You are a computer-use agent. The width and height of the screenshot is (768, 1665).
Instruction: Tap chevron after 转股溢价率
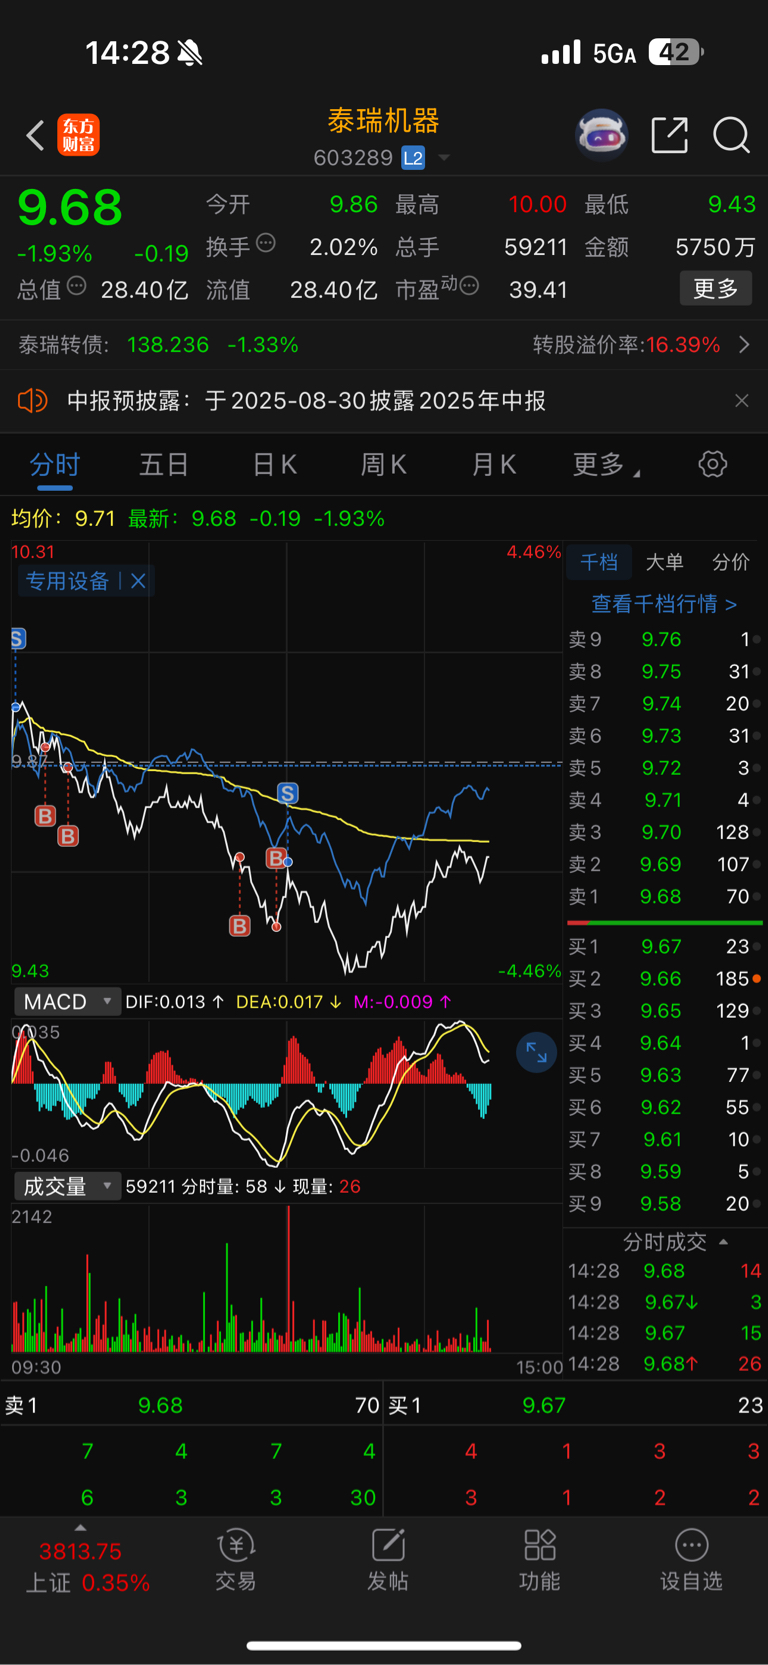744,345
